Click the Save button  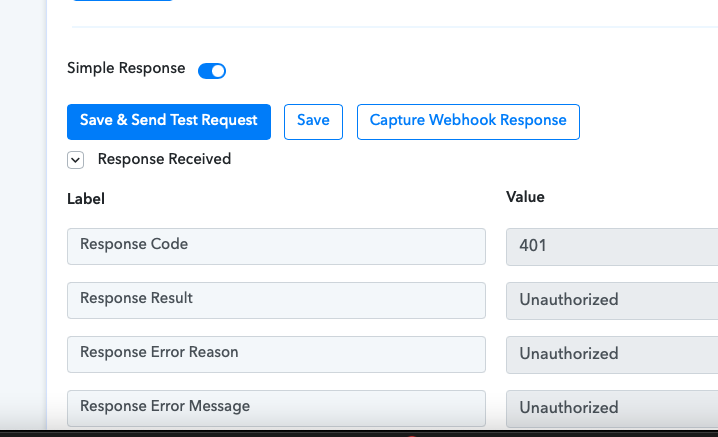click(x=313, y=122)
